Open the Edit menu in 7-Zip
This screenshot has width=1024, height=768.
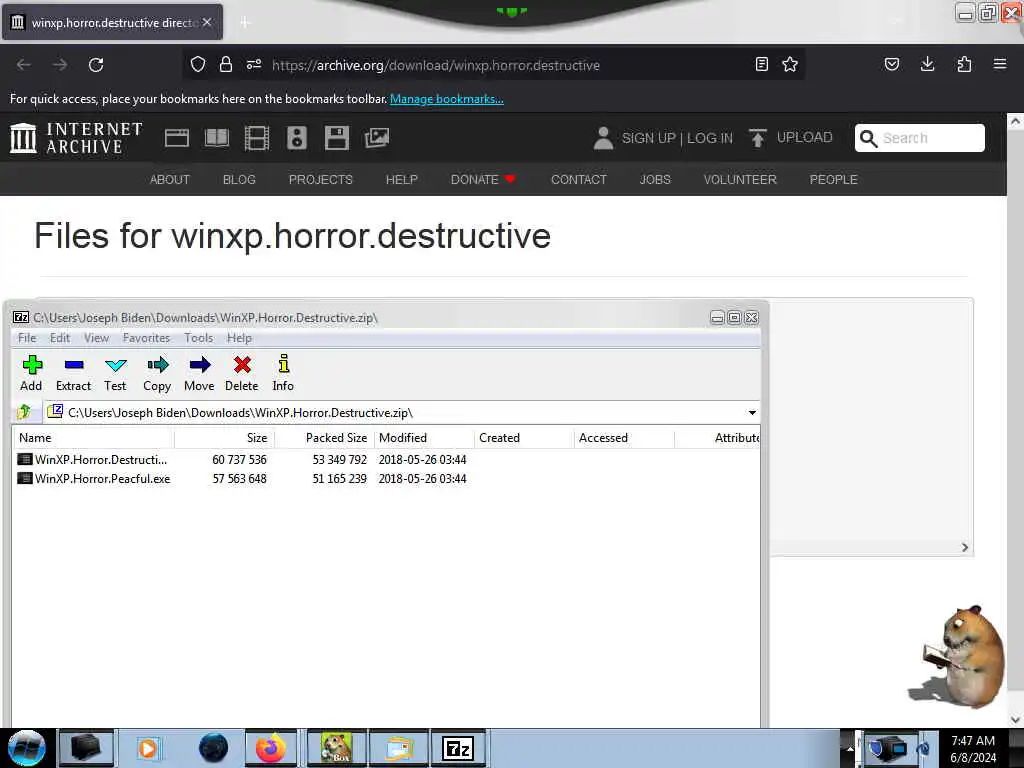pos(59,338)
